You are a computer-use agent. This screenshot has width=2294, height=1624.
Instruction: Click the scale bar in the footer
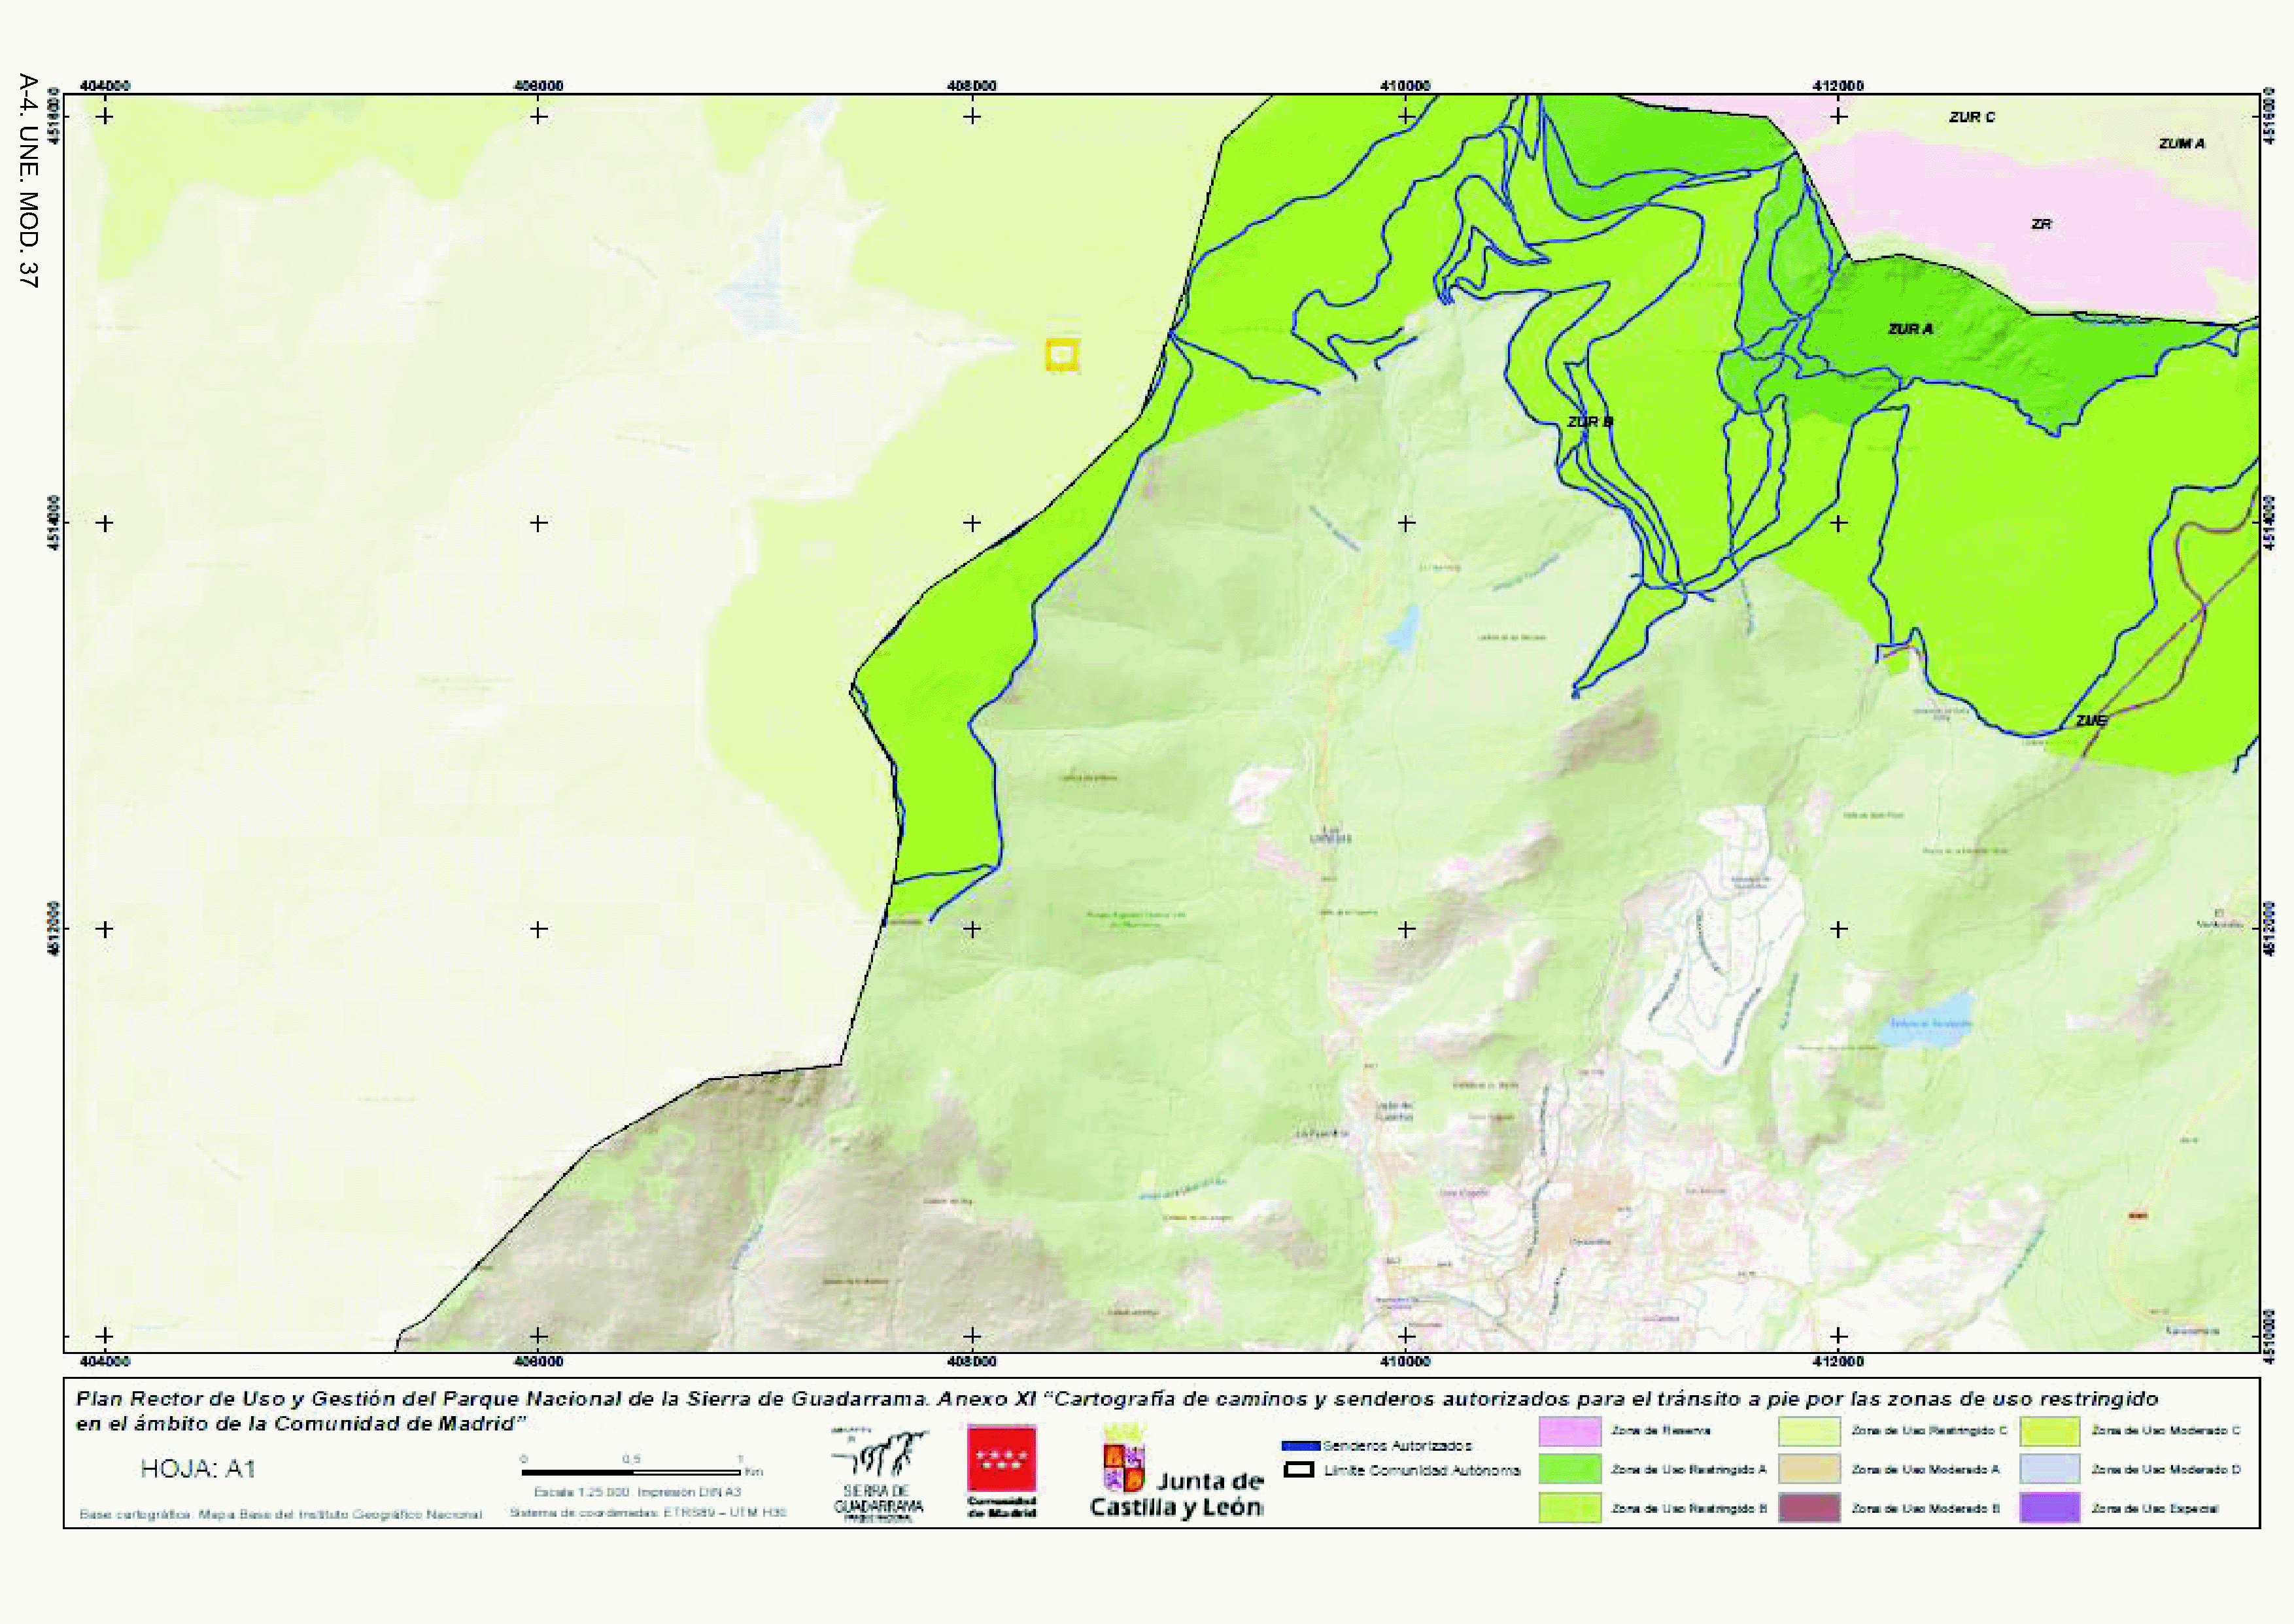pyautogui.click(x=631, y=1472)
